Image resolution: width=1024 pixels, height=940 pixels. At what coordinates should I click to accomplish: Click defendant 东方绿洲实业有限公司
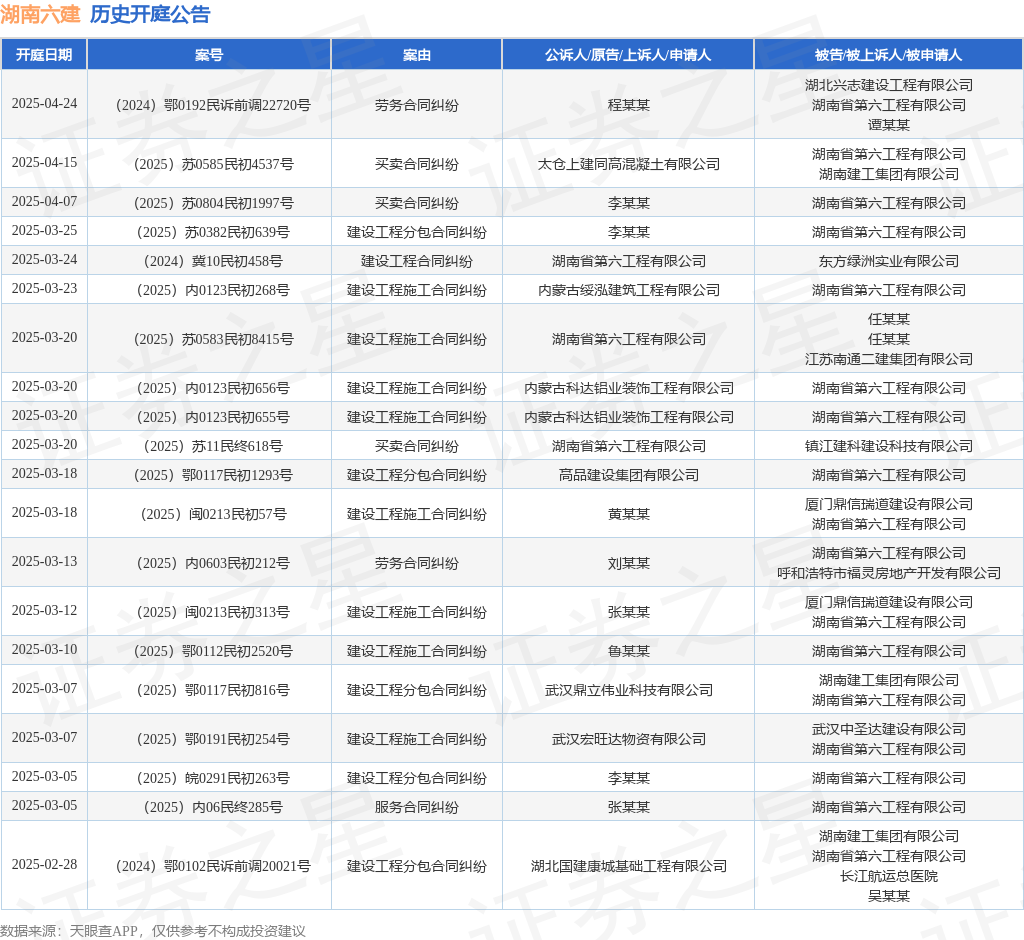point(889,261)
